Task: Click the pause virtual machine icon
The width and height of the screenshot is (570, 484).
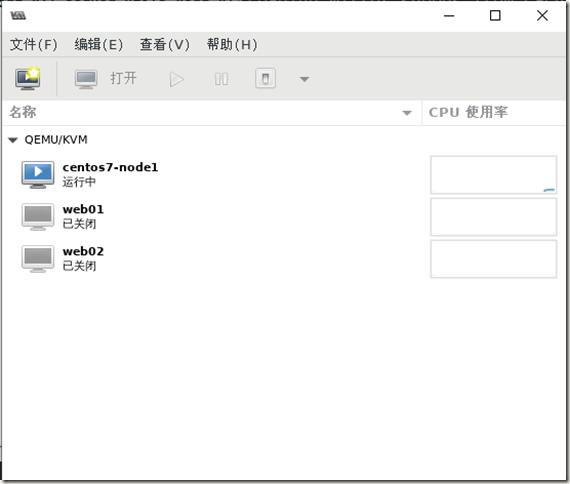Action: 221,79
